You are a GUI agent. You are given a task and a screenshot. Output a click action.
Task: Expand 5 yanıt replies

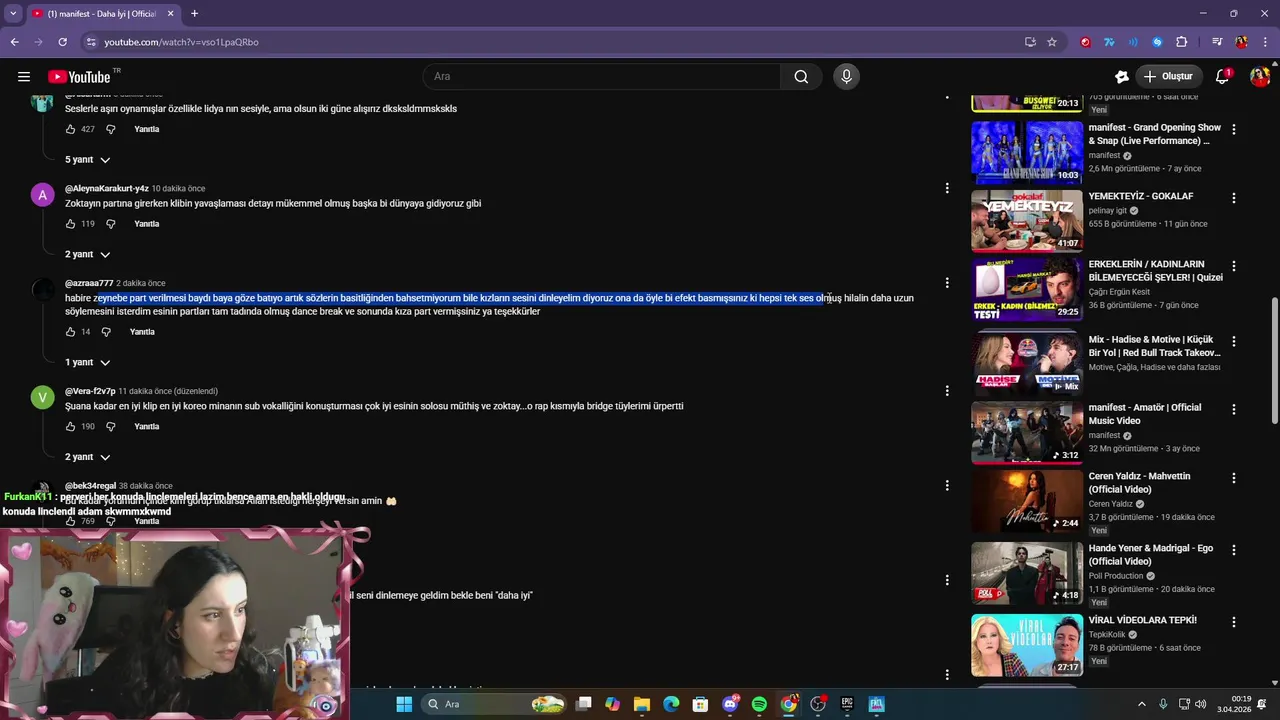point(88,160)
